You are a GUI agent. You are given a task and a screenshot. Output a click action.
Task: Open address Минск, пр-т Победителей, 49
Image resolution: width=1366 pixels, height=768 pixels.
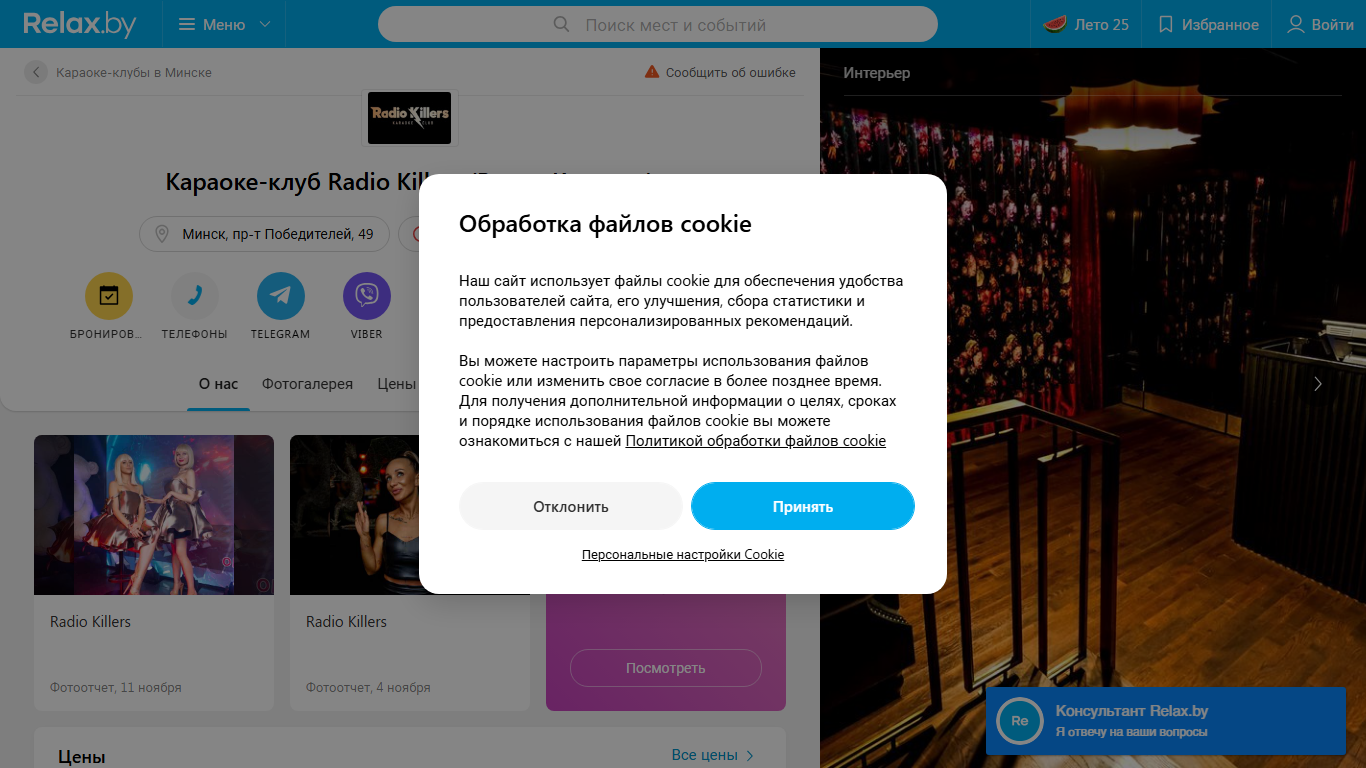pos(264,234)
